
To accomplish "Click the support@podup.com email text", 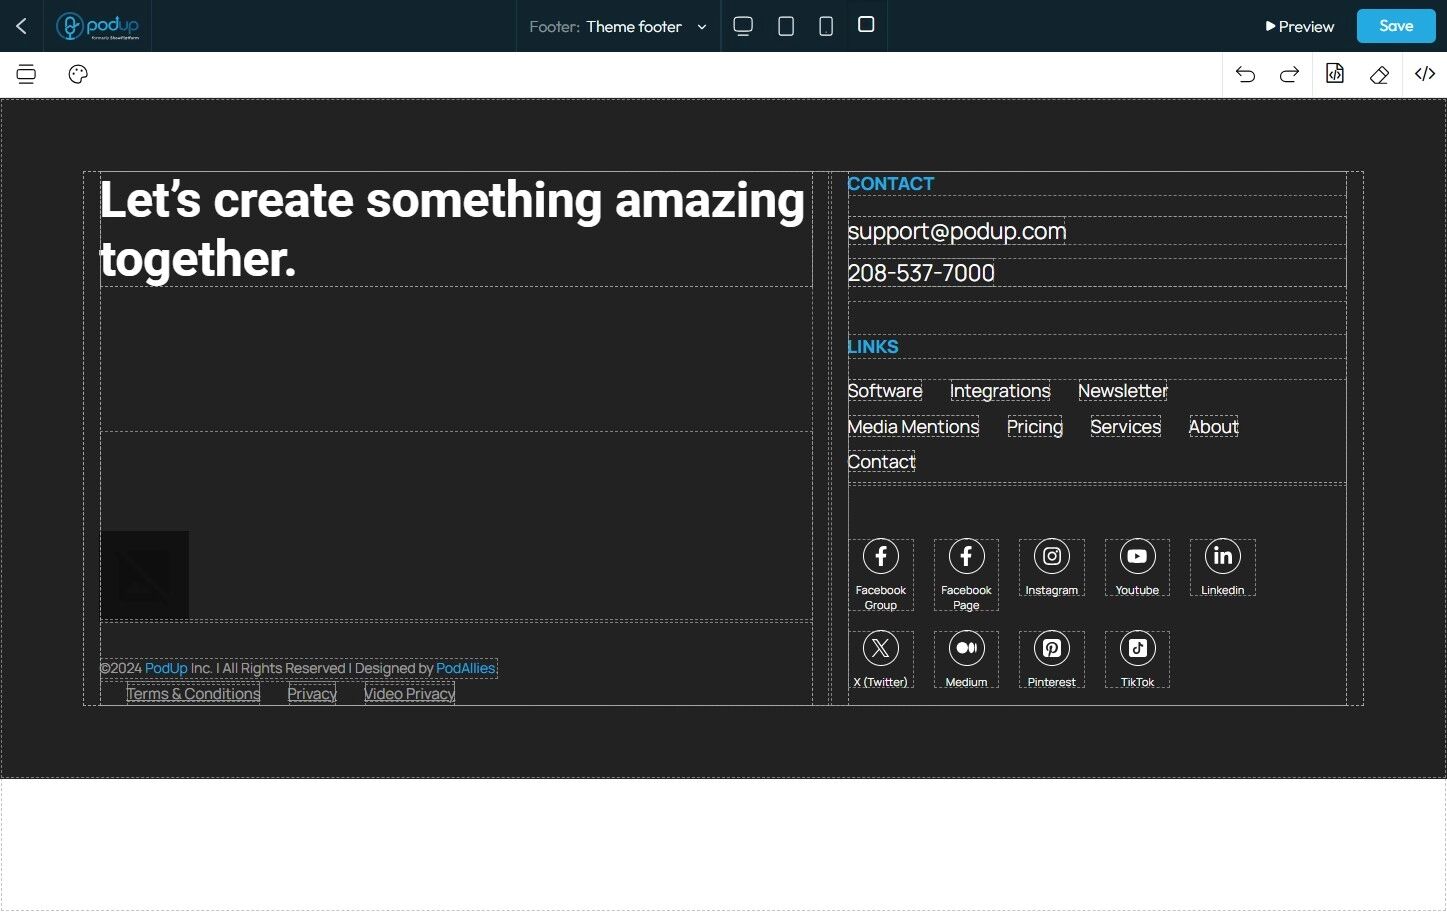I will pyautogui.click(x=957, y=231).
